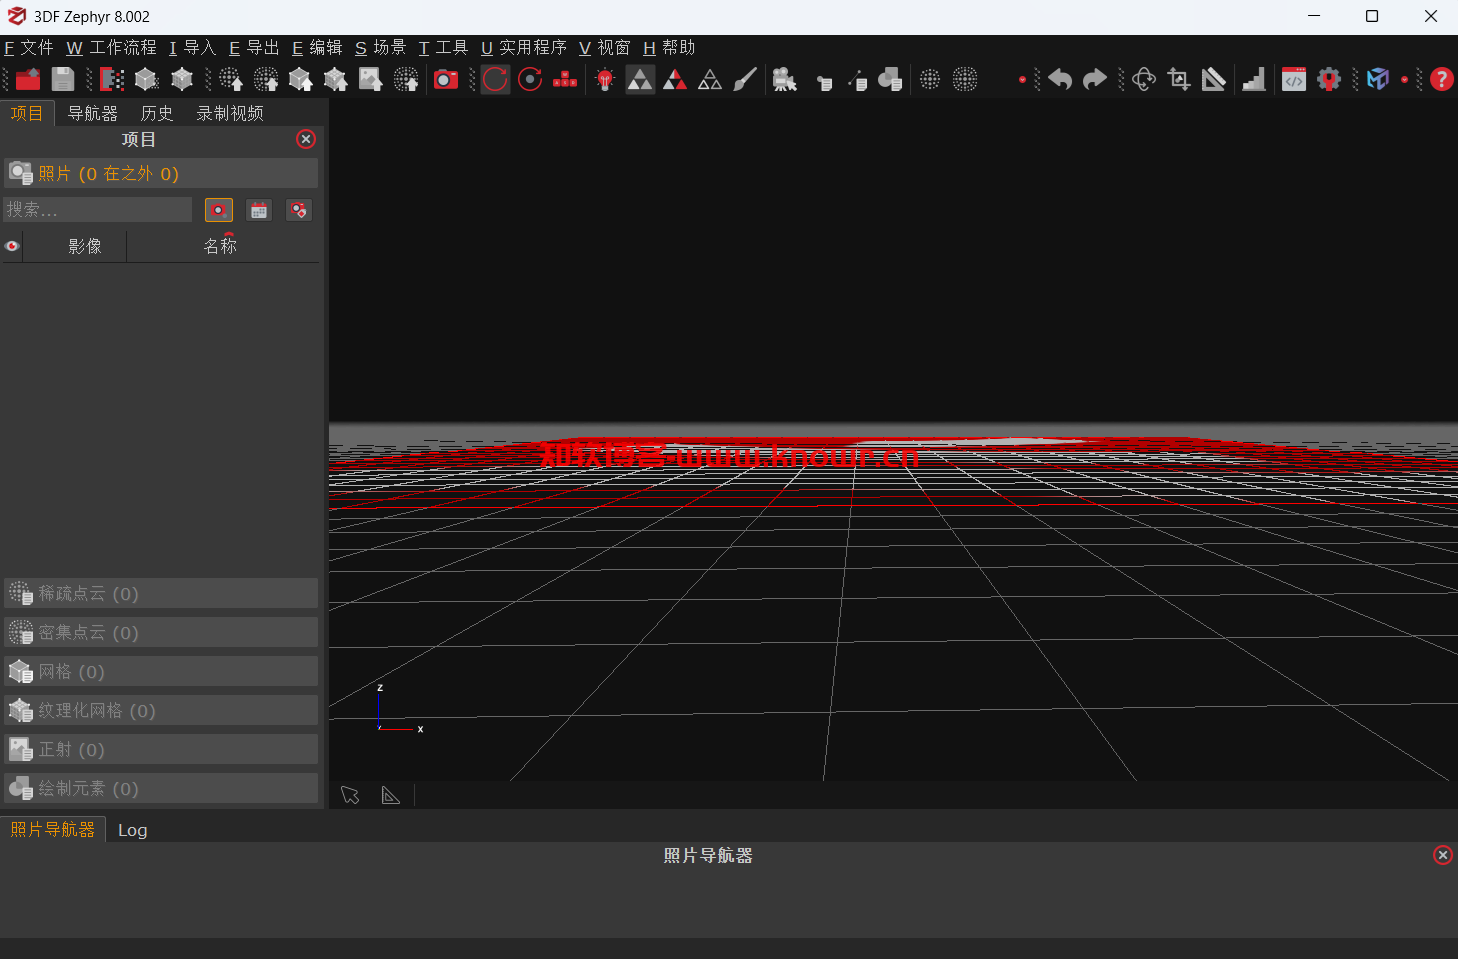This screenshot has width=1458, height=959.
Task: Close the 项目 panel
Action: (x=306, y=139)
